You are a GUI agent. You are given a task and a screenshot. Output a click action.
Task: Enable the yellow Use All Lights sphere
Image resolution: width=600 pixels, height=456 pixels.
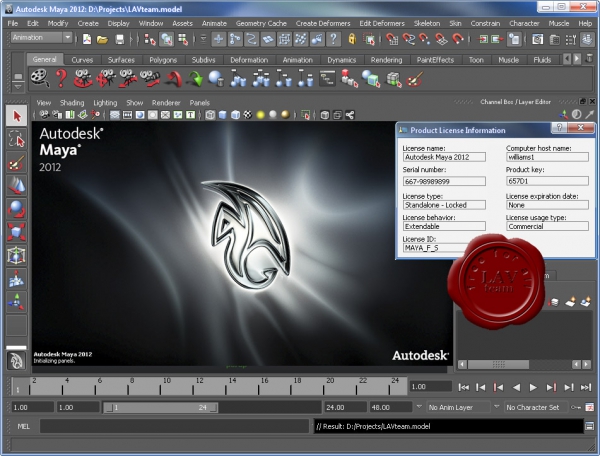tap(261, 115)
